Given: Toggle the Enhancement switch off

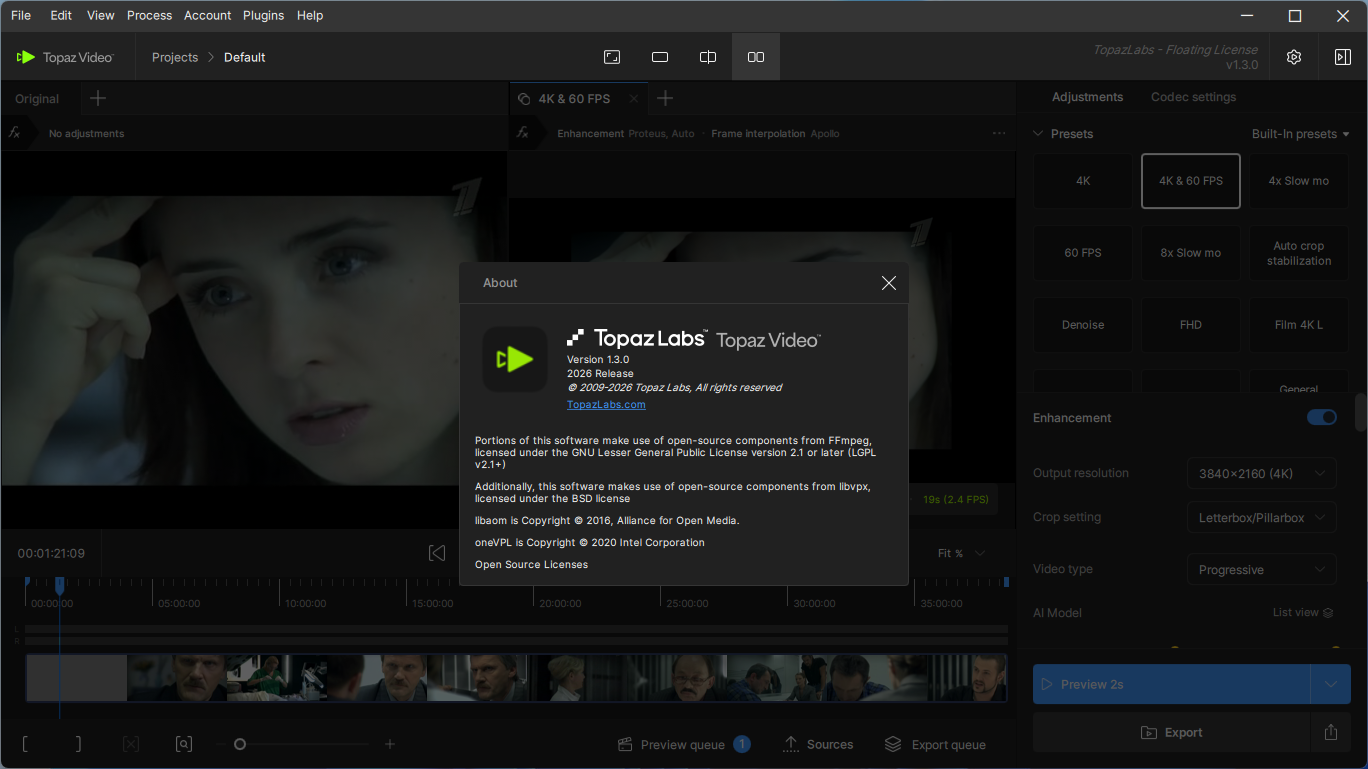Looking at the screenshot, I should (x=1321, y=417).
